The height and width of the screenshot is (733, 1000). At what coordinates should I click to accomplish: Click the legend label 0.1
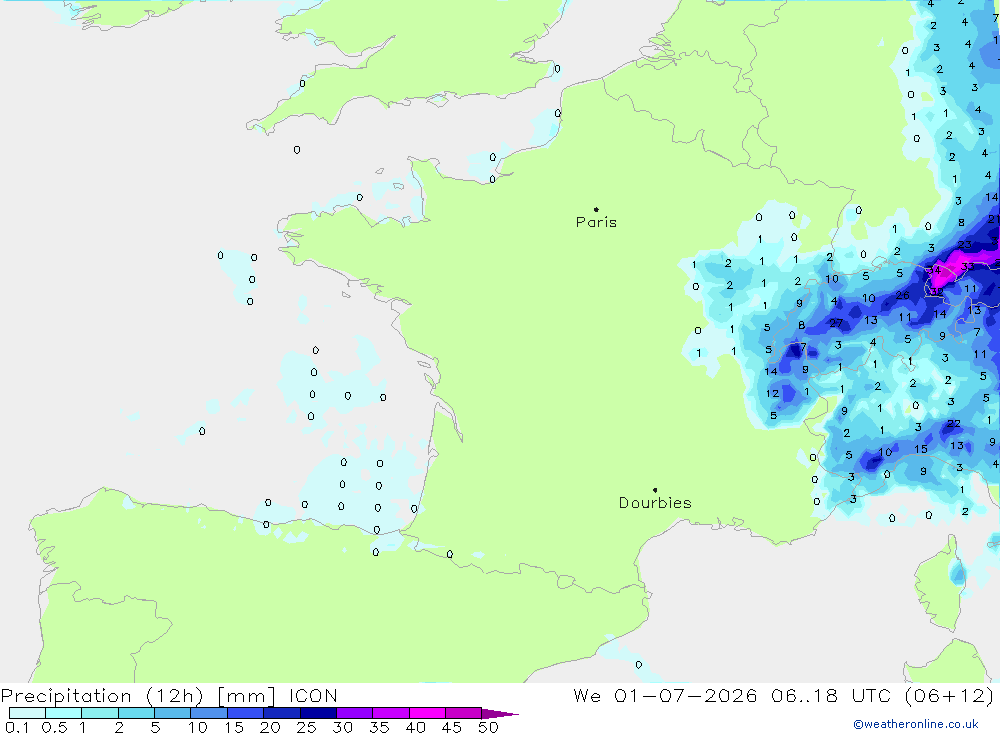point(17,727)
